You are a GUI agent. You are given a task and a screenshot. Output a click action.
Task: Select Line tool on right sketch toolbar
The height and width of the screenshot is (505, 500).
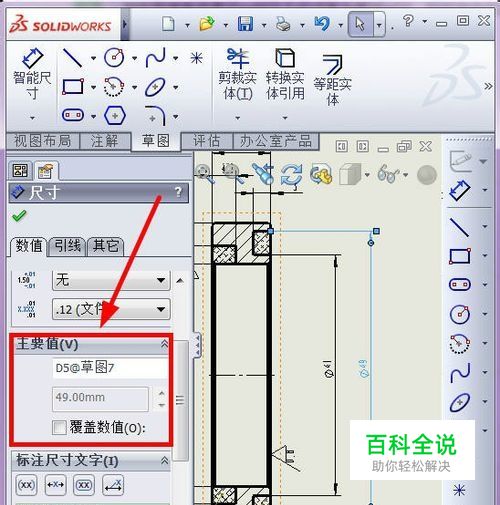[460, 227]
